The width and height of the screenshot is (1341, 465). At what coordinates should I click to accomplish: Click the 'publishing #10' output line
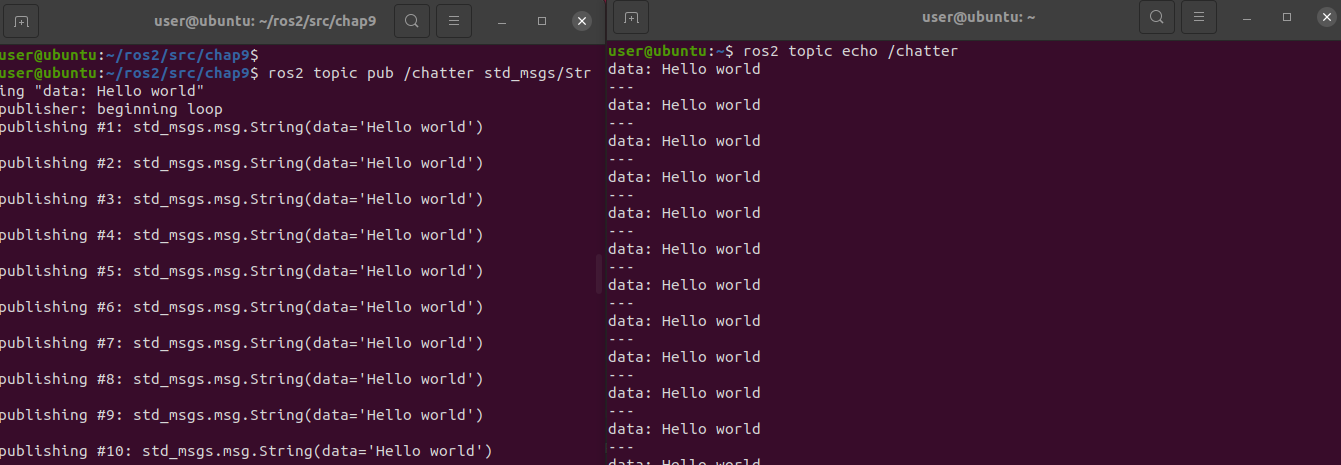(x=247, y=451)
